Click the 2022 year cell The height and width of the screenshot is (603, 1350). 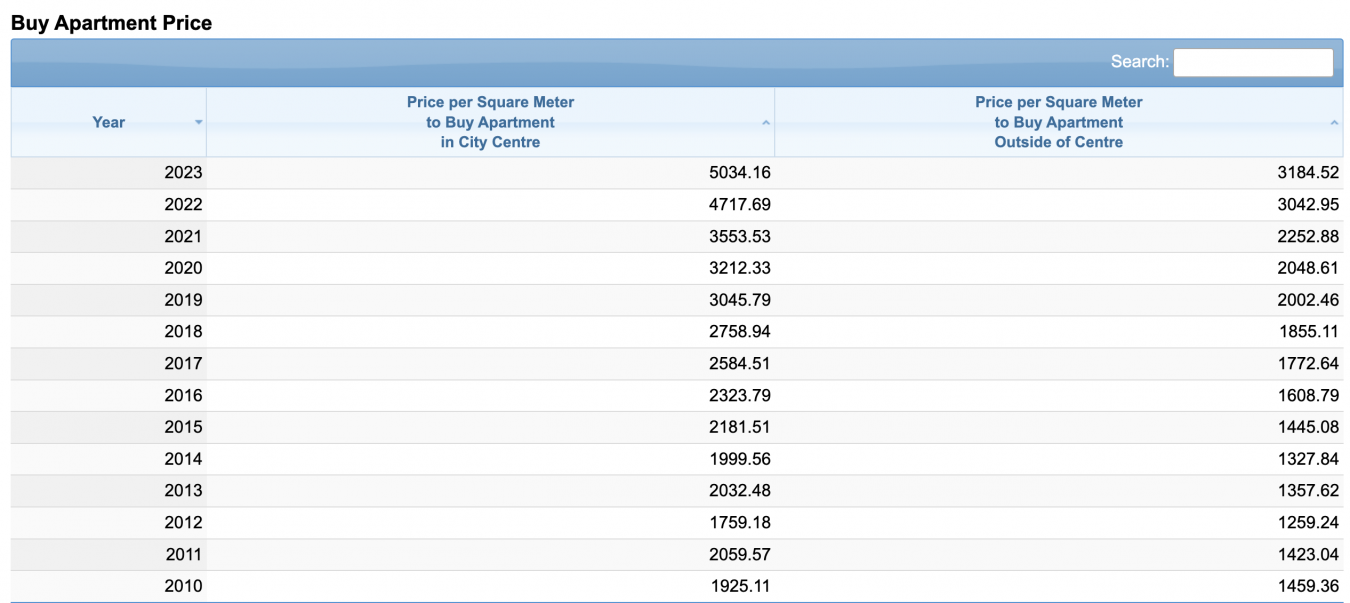183,205
